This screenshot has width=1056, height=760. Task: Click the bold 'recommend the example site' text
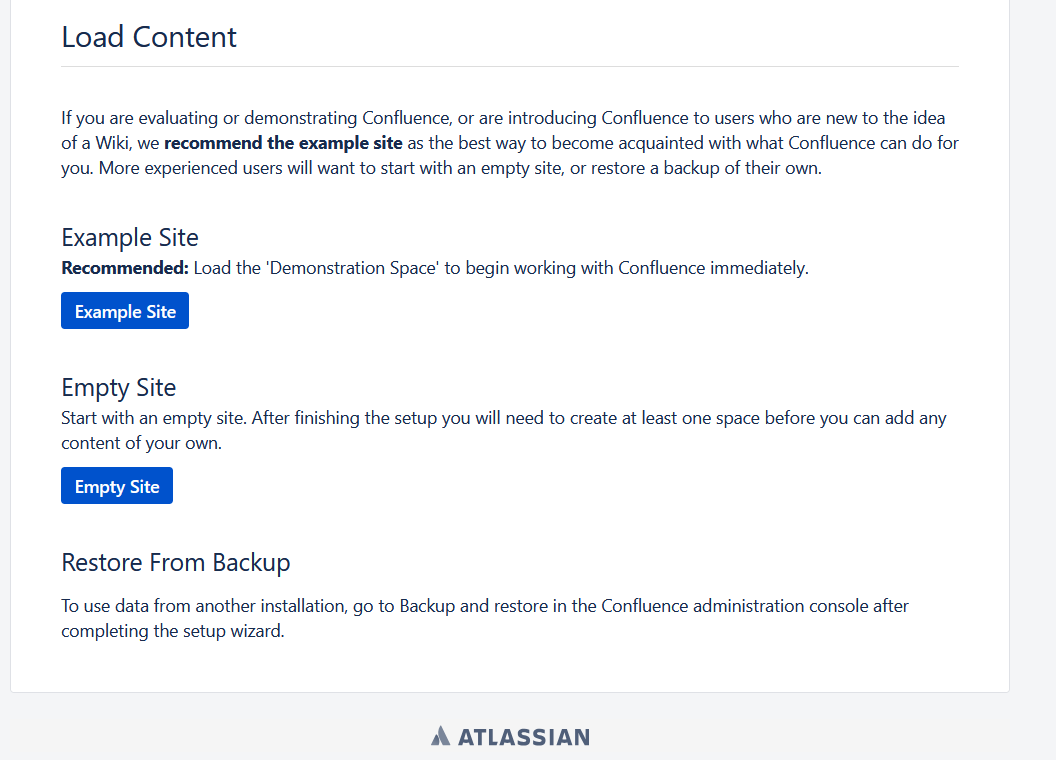click(283, 143)
